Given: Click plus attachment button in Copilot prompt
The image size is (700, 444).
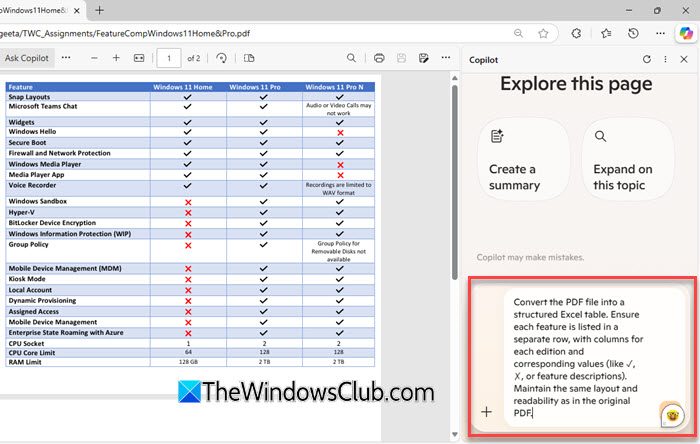Looking at the screenshot, I should coord(487,412).
